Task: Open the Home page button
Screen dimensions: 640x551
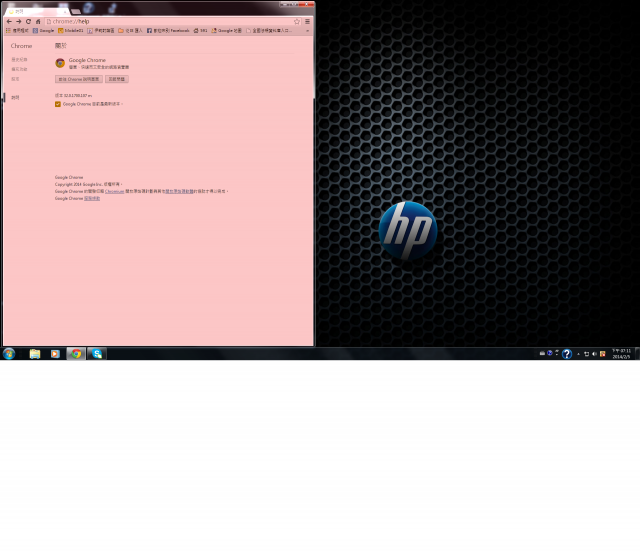Action: point(38,21)
